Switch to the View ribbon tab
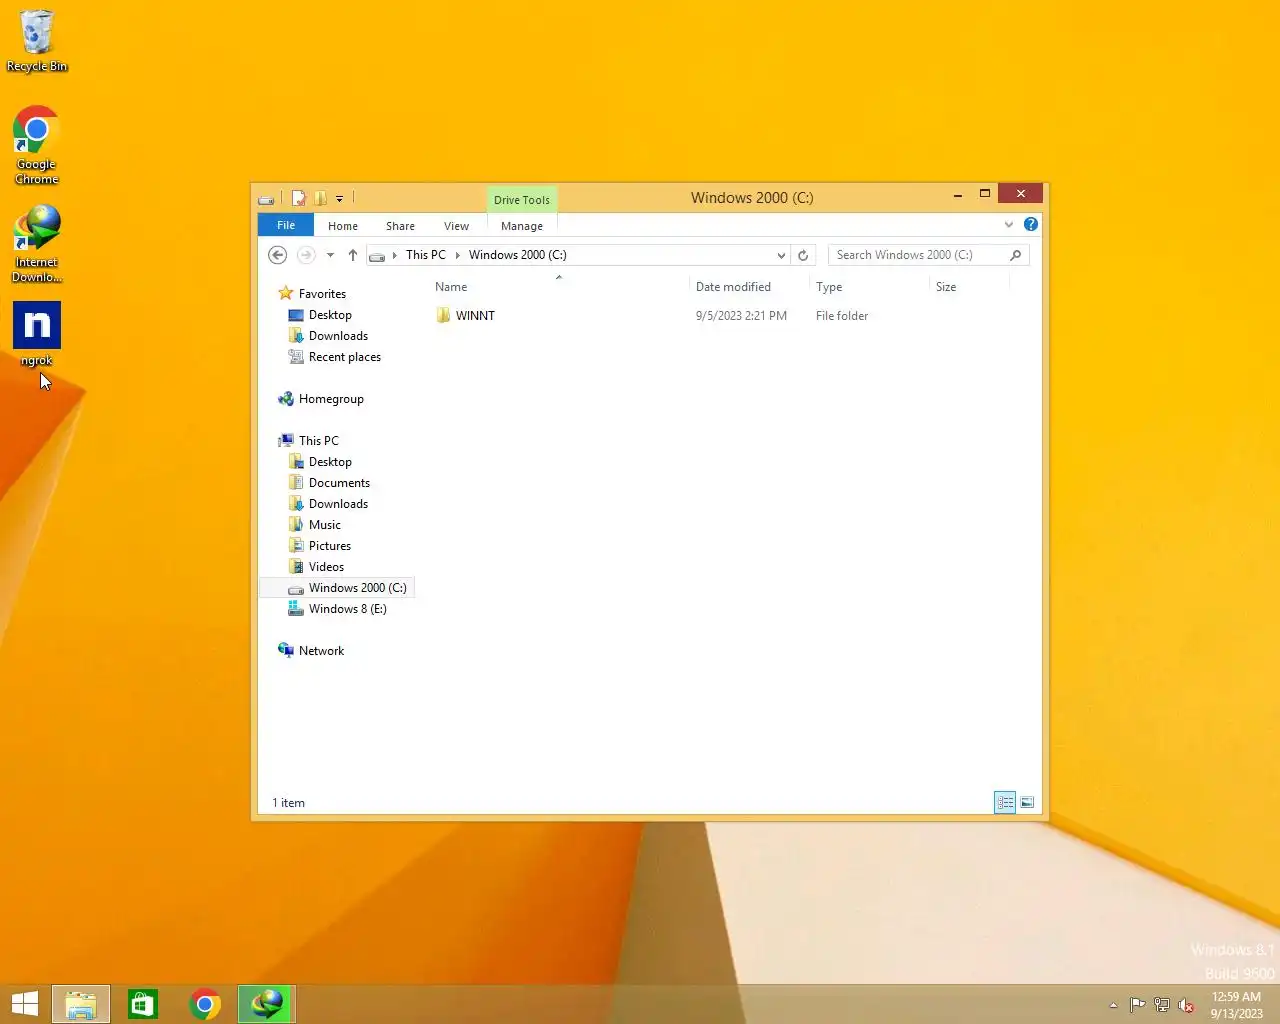Viewport: 1280px width, 1024px height. coord(456,226)
